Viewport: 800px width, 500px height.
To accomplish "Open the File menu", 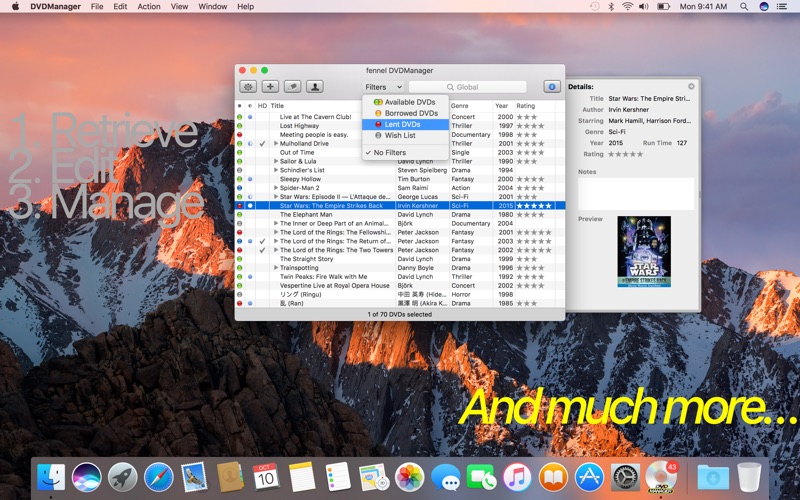I will (97, 7).
